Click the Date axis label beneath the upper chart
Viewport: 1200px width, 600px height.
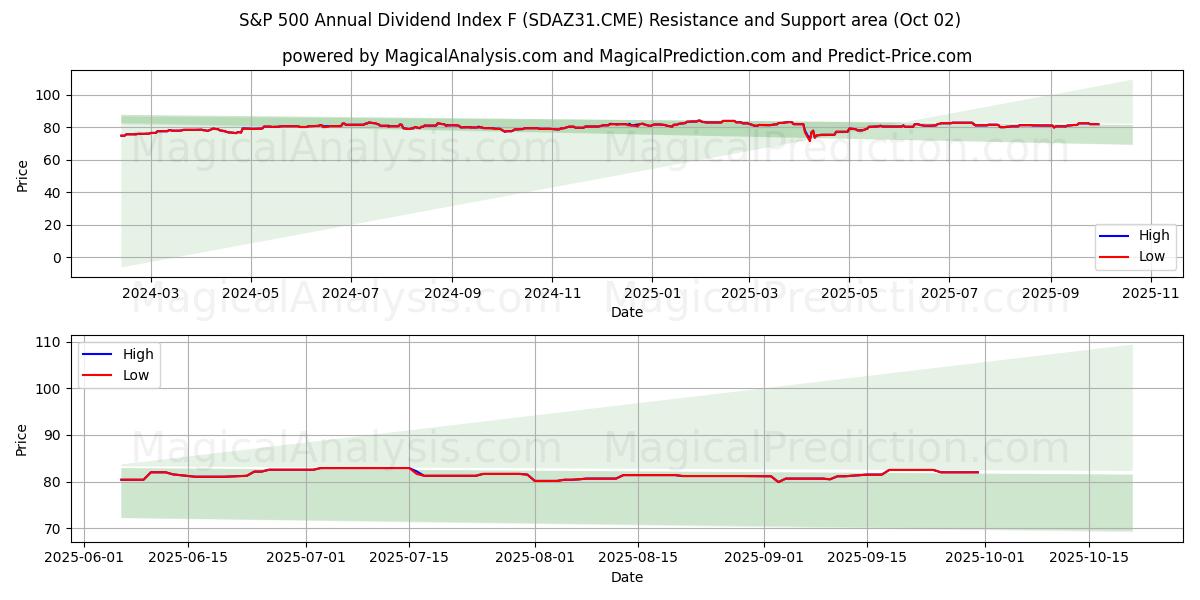(x=626, y=312)
